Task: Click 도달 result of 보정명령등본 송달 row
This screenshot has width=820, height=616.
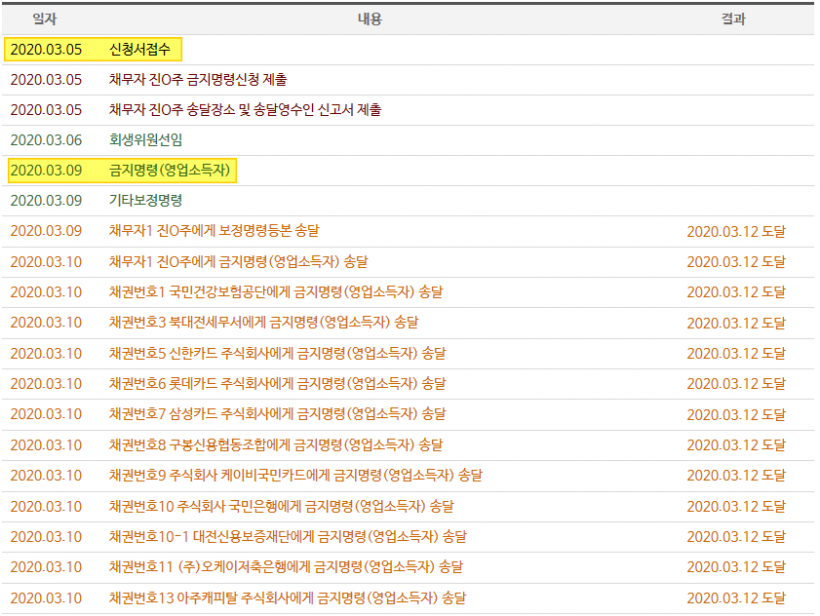Action: click(736, 231)
